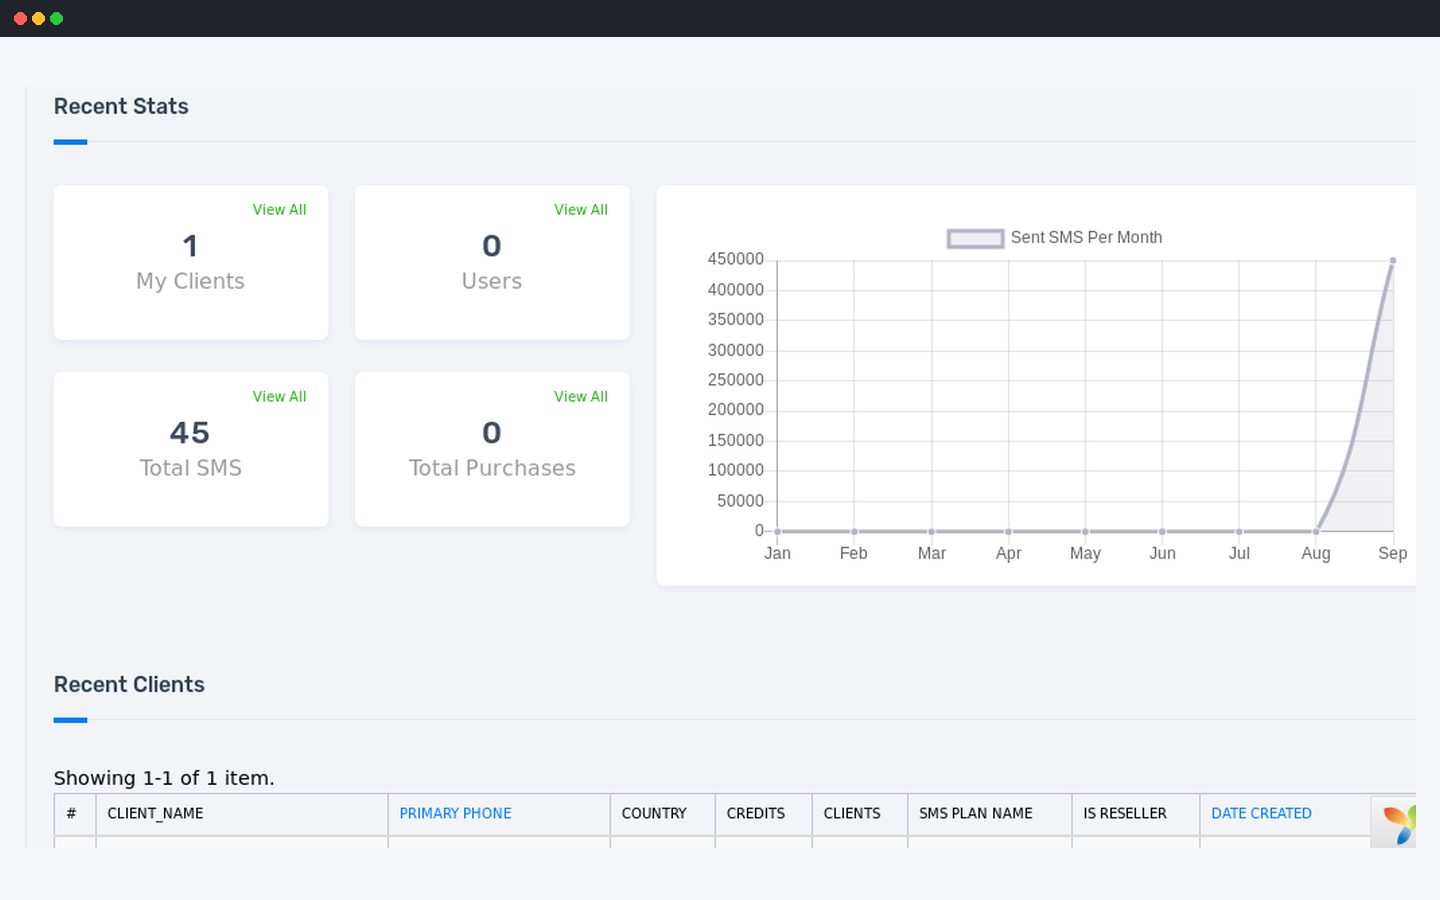Sort table by DATE CREATED column
Image resolution: width=1440 pixels, height=900 pixels.
point(1261,814)
